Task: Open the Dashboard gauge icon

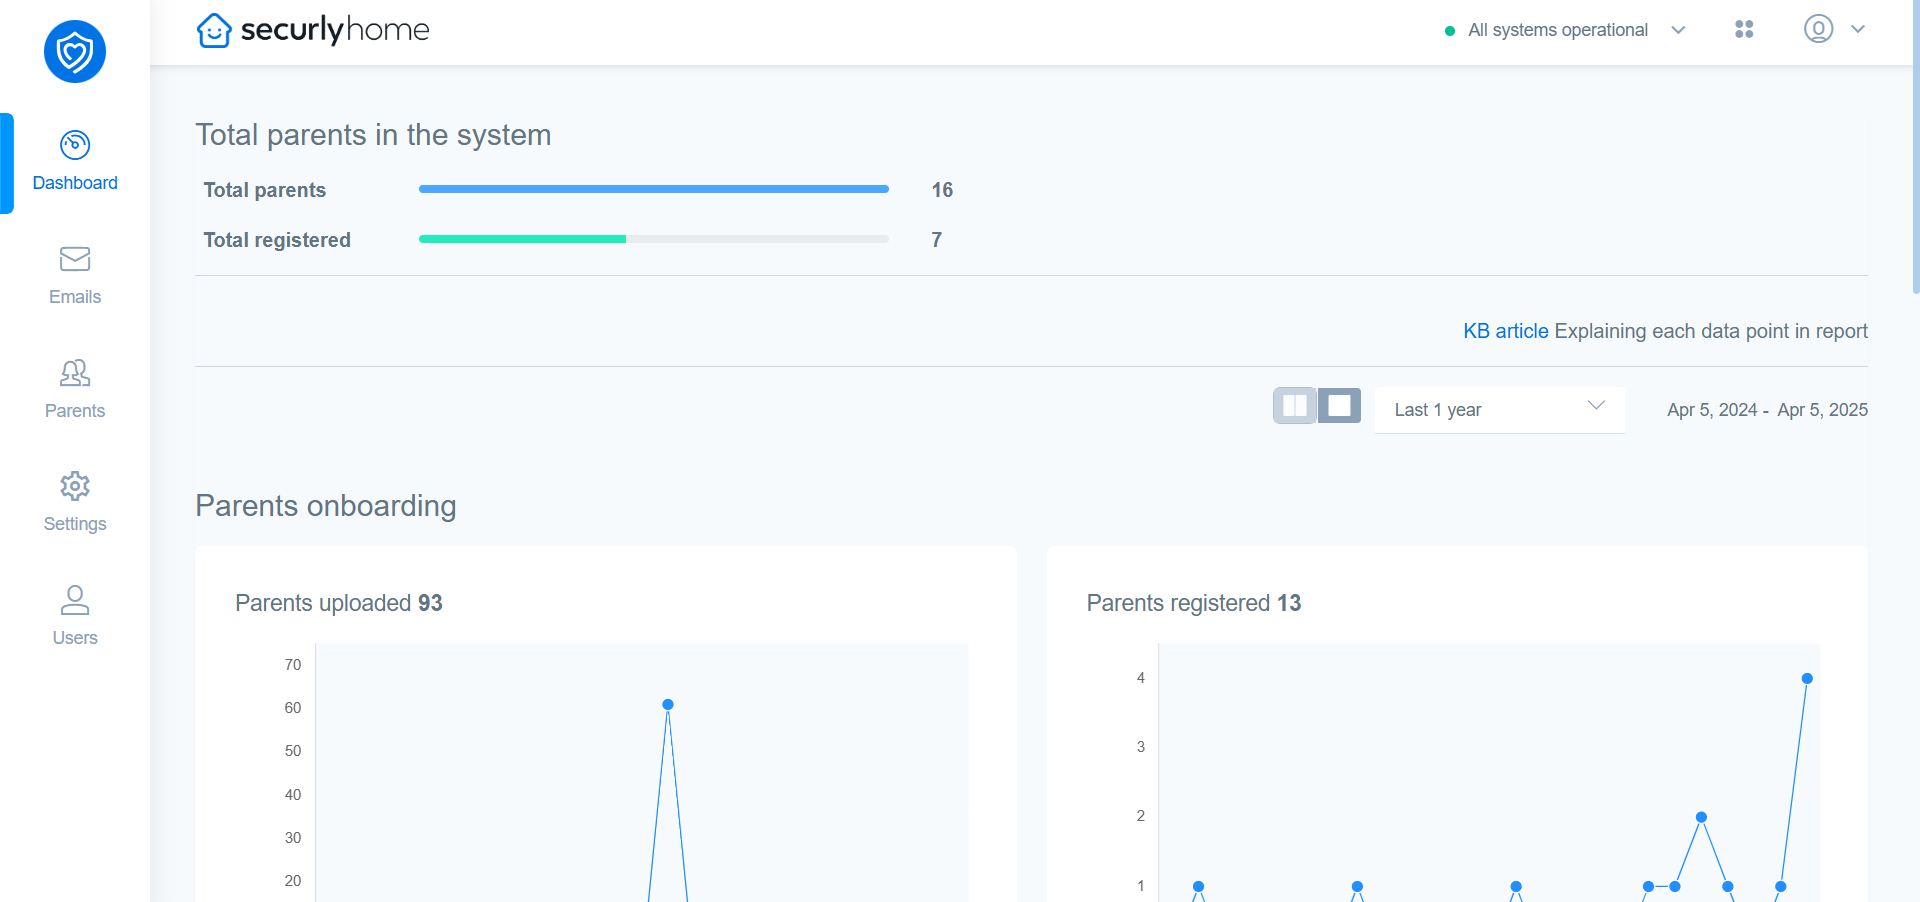Action: click(x=75, y=145)
